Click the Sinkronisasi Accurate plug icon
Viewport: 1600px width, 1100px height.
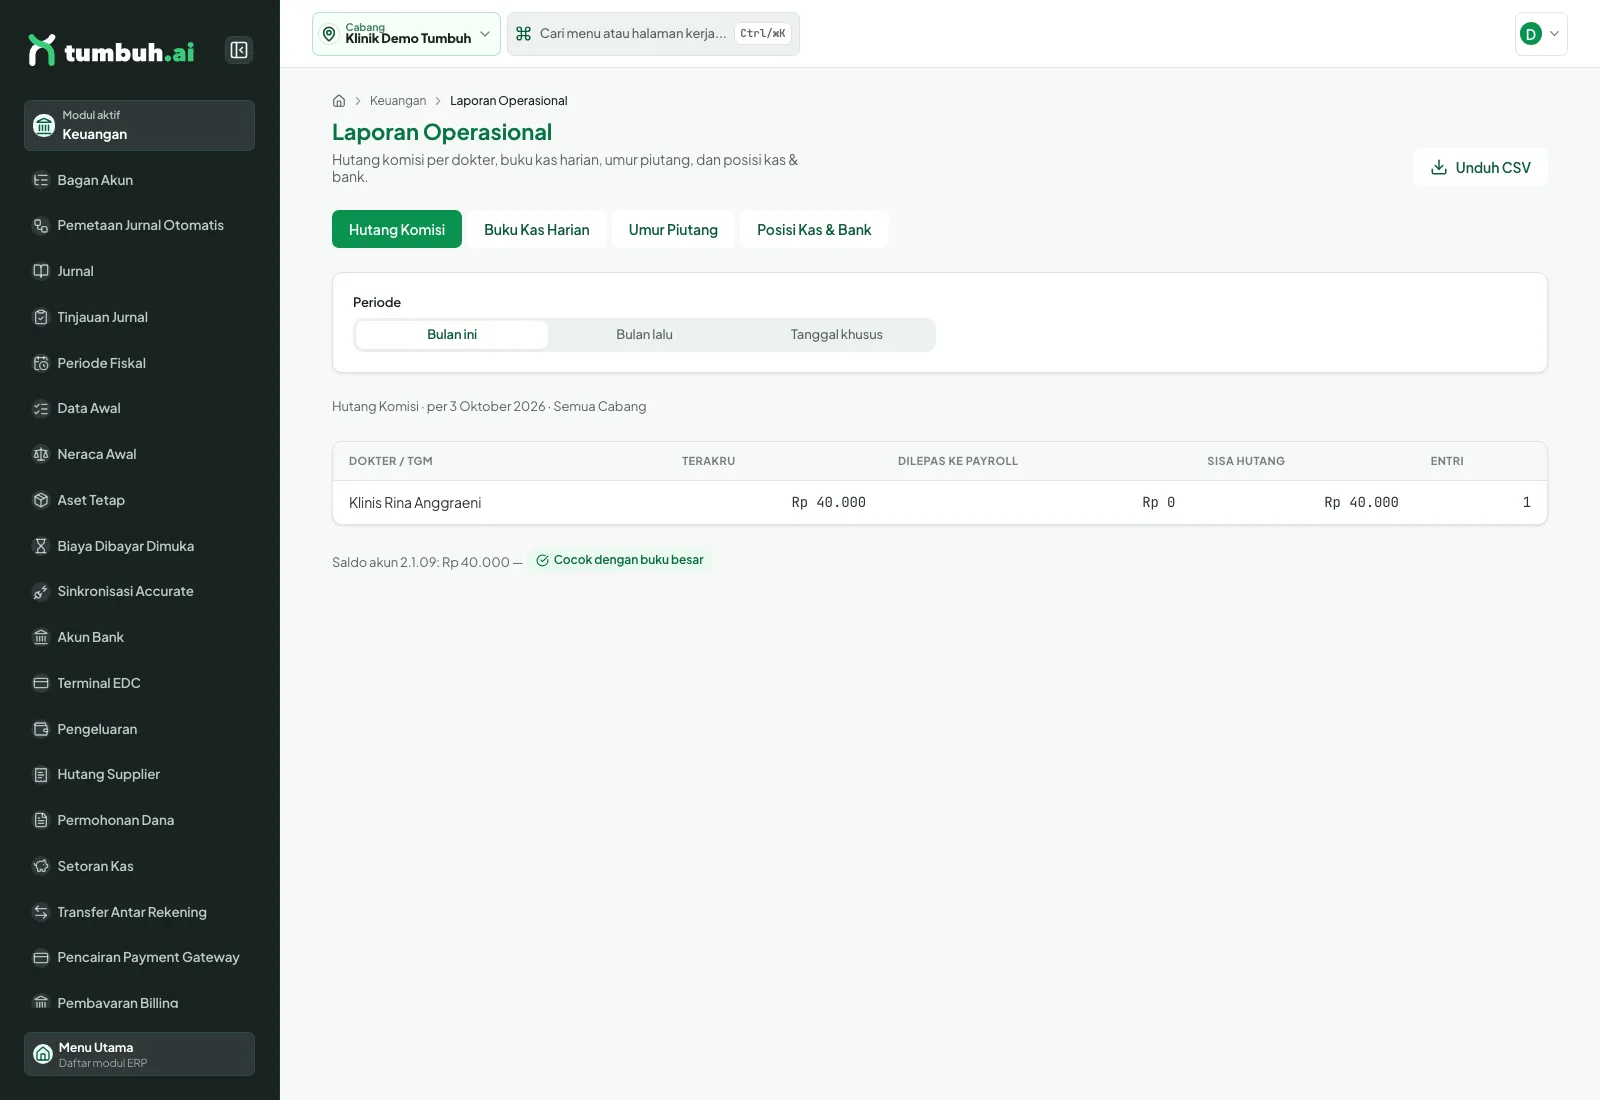tap(41, 592)
